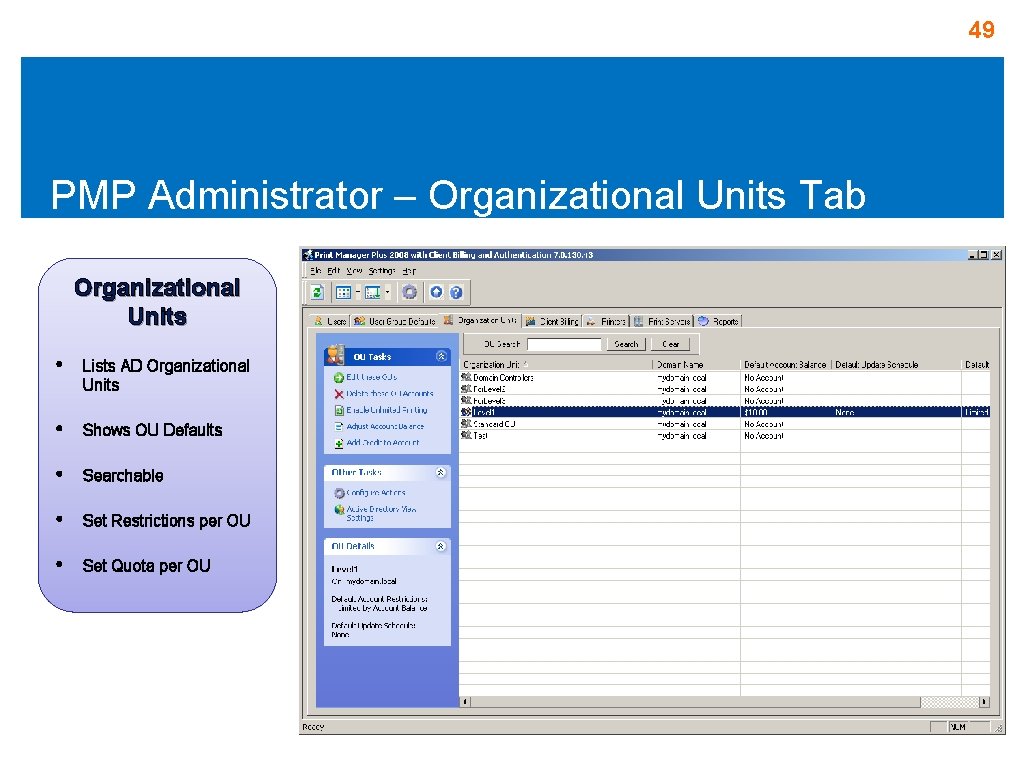Click the Edit these OUs link

(x=371, y=377)
